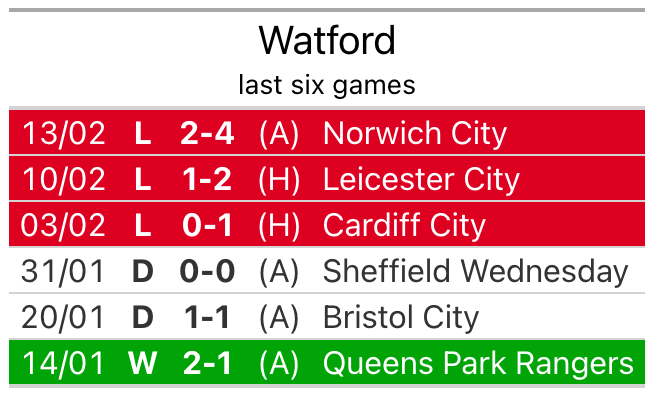Open the Norwich City match row
654x396 pixels.
tap(327, 132)
